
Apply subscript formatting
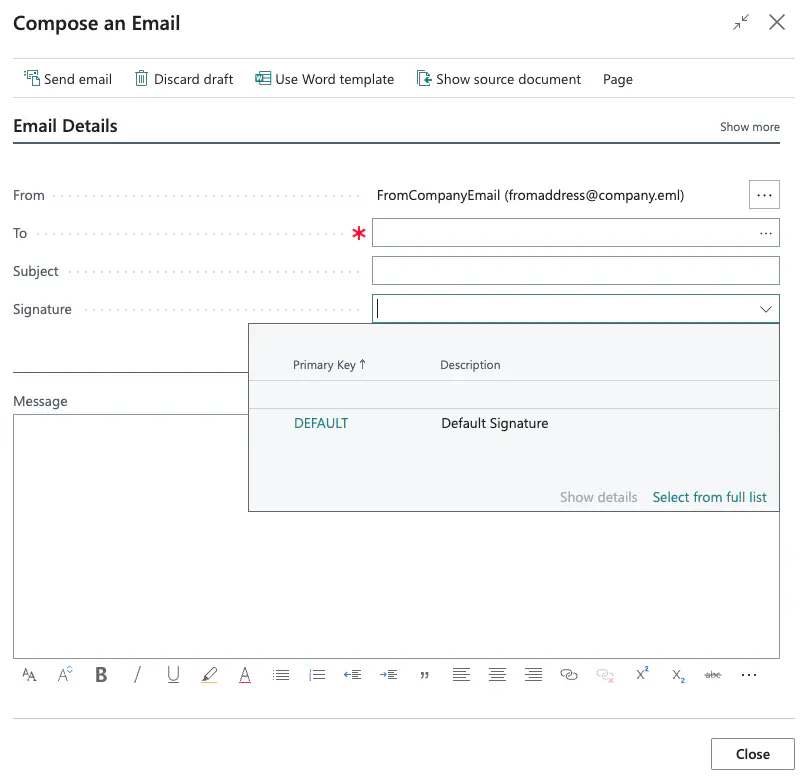click(678, 675)
